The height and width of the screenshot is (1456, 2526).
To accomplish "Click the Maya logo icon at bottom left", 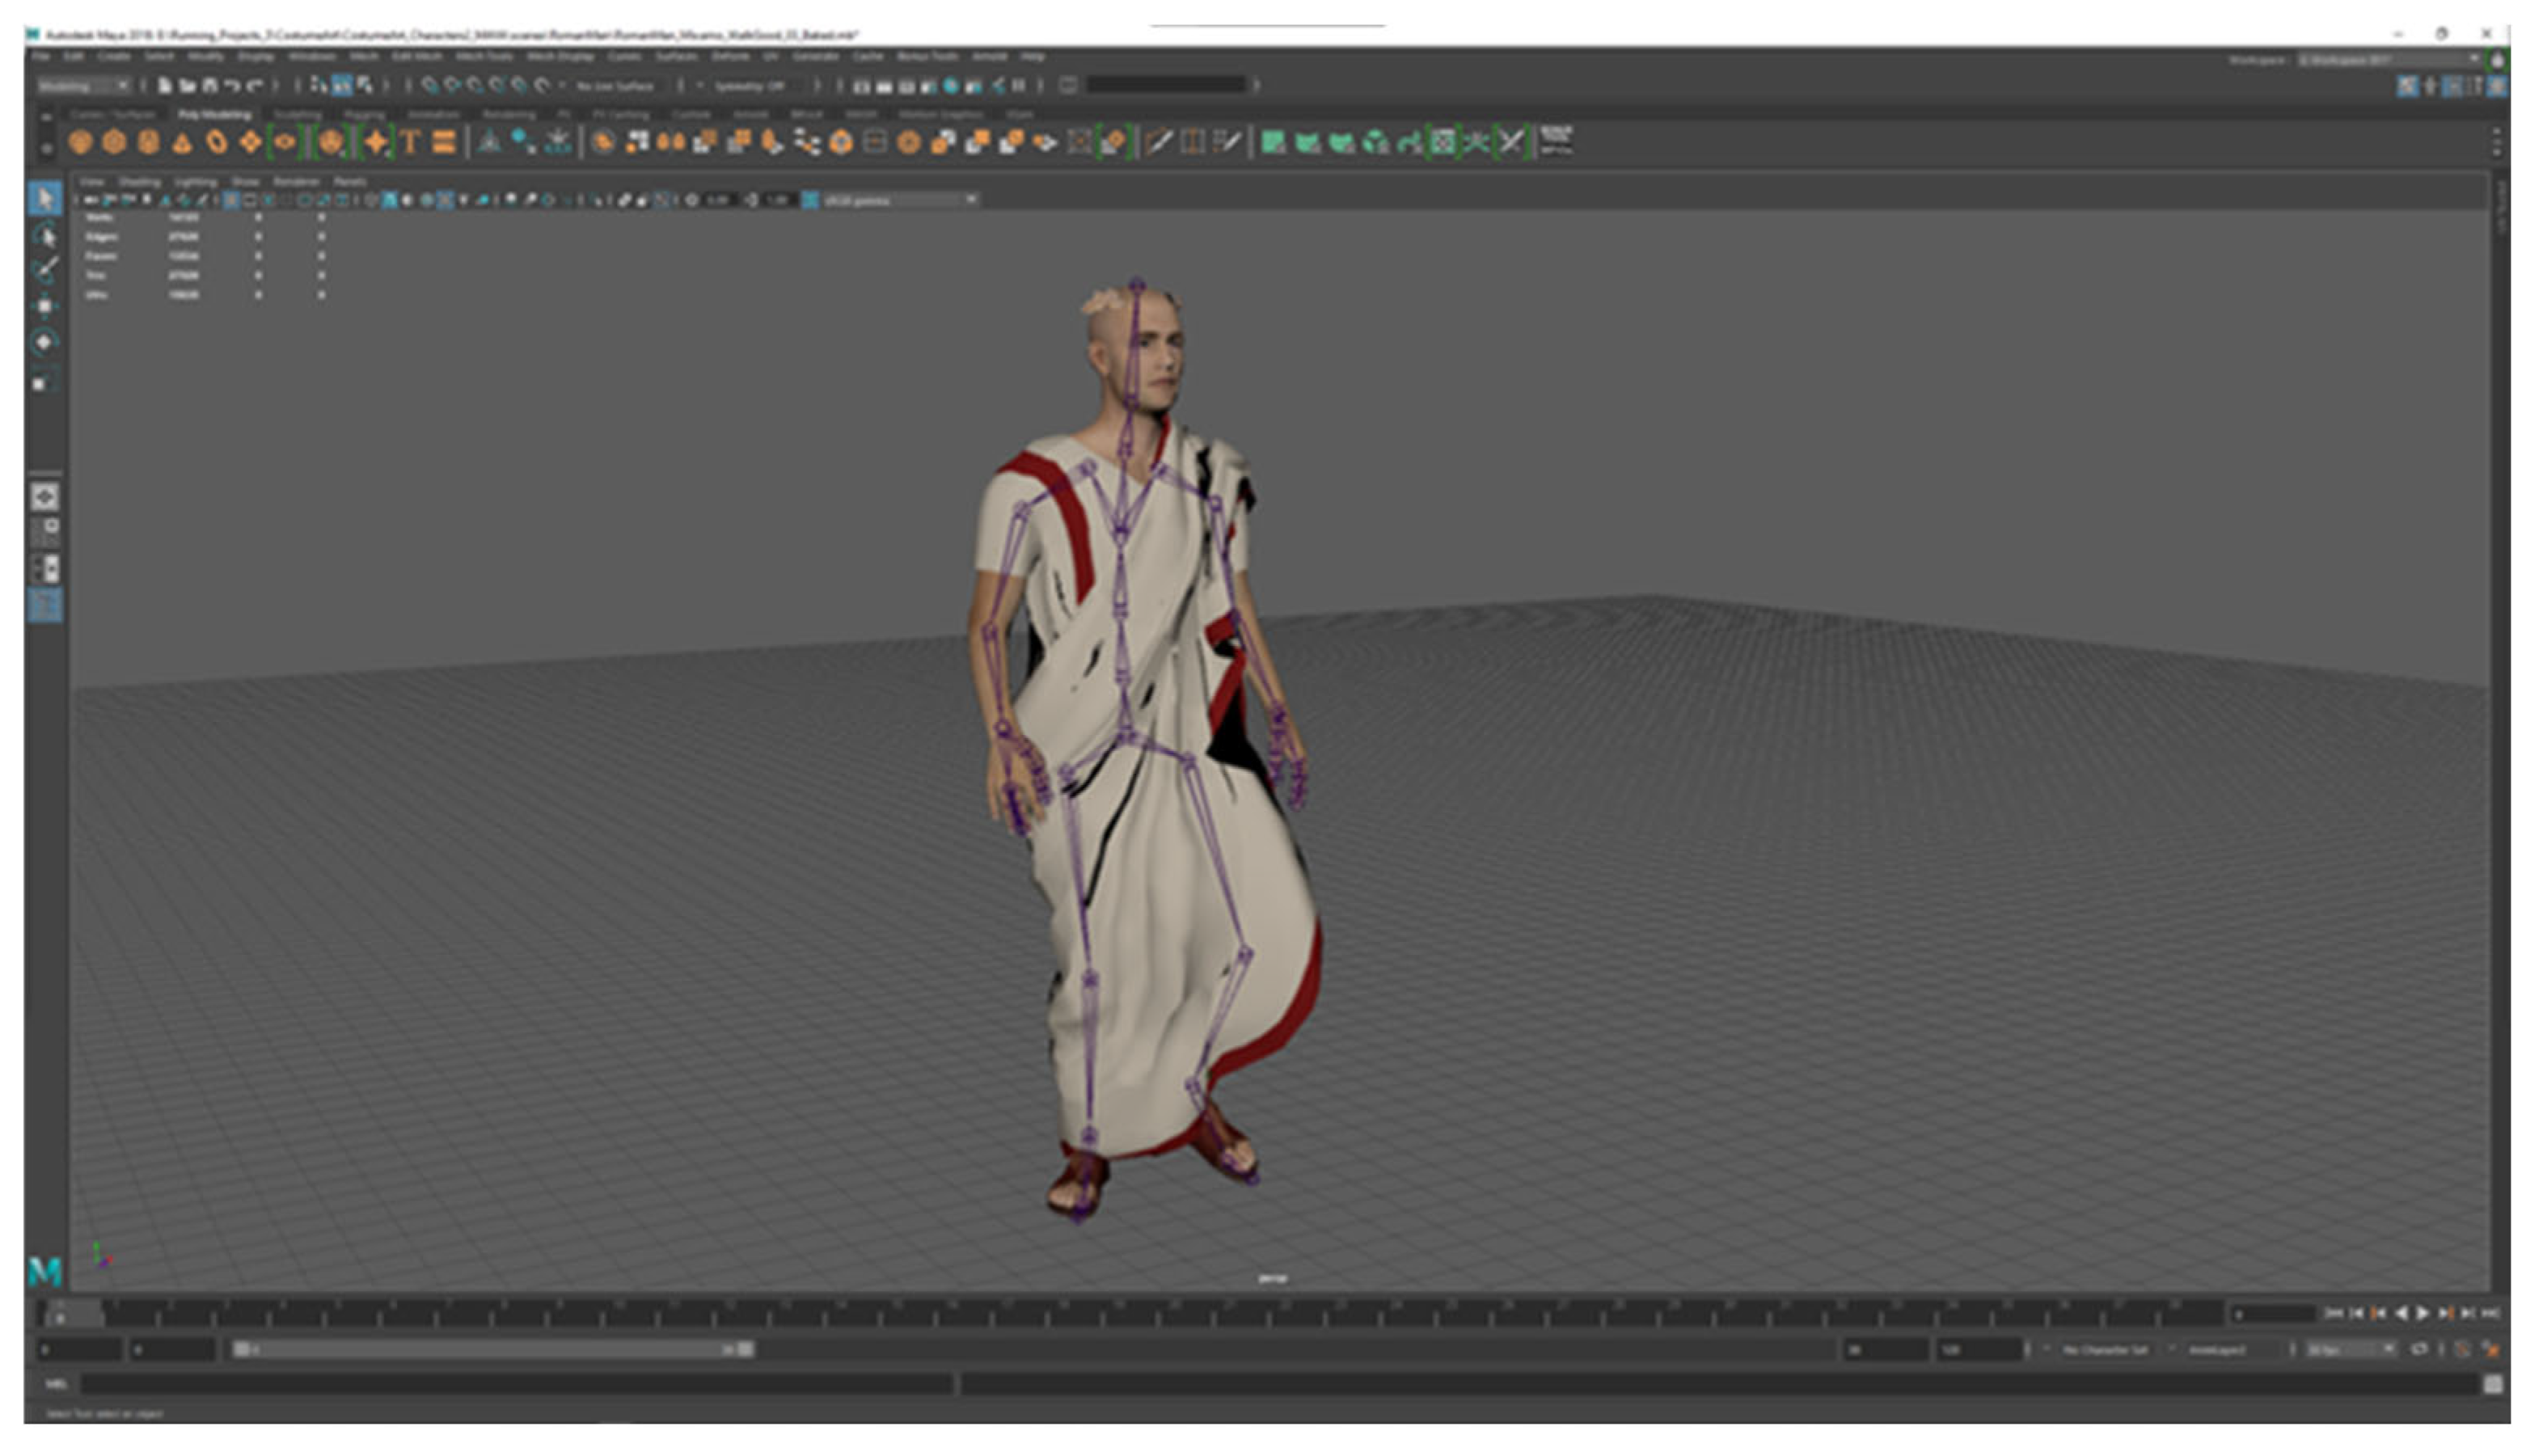I will [45, 1272].
